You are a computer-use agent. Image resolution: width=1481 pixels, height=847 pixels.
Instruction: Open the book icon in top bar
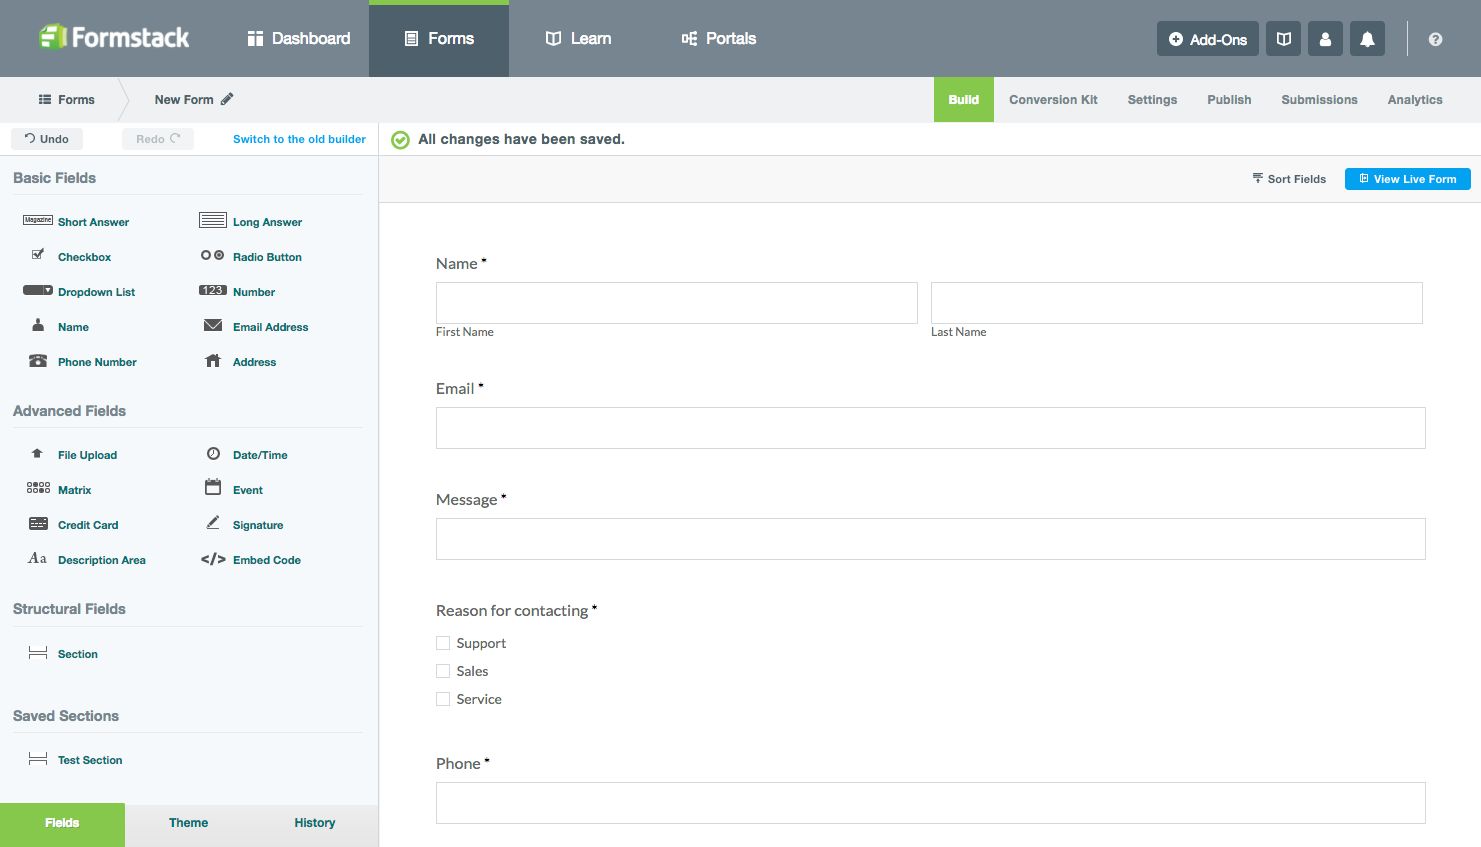pyautogui.click(x=1283, y=39)
